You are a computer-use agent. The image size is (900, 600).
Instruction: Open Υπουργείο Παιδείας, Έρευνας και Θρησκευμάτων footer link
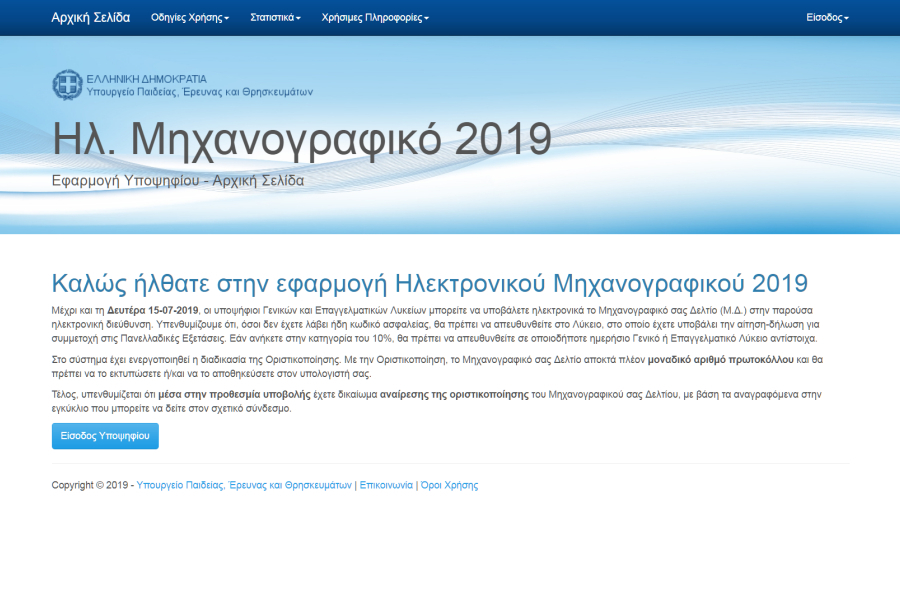[x=244, y=485]
